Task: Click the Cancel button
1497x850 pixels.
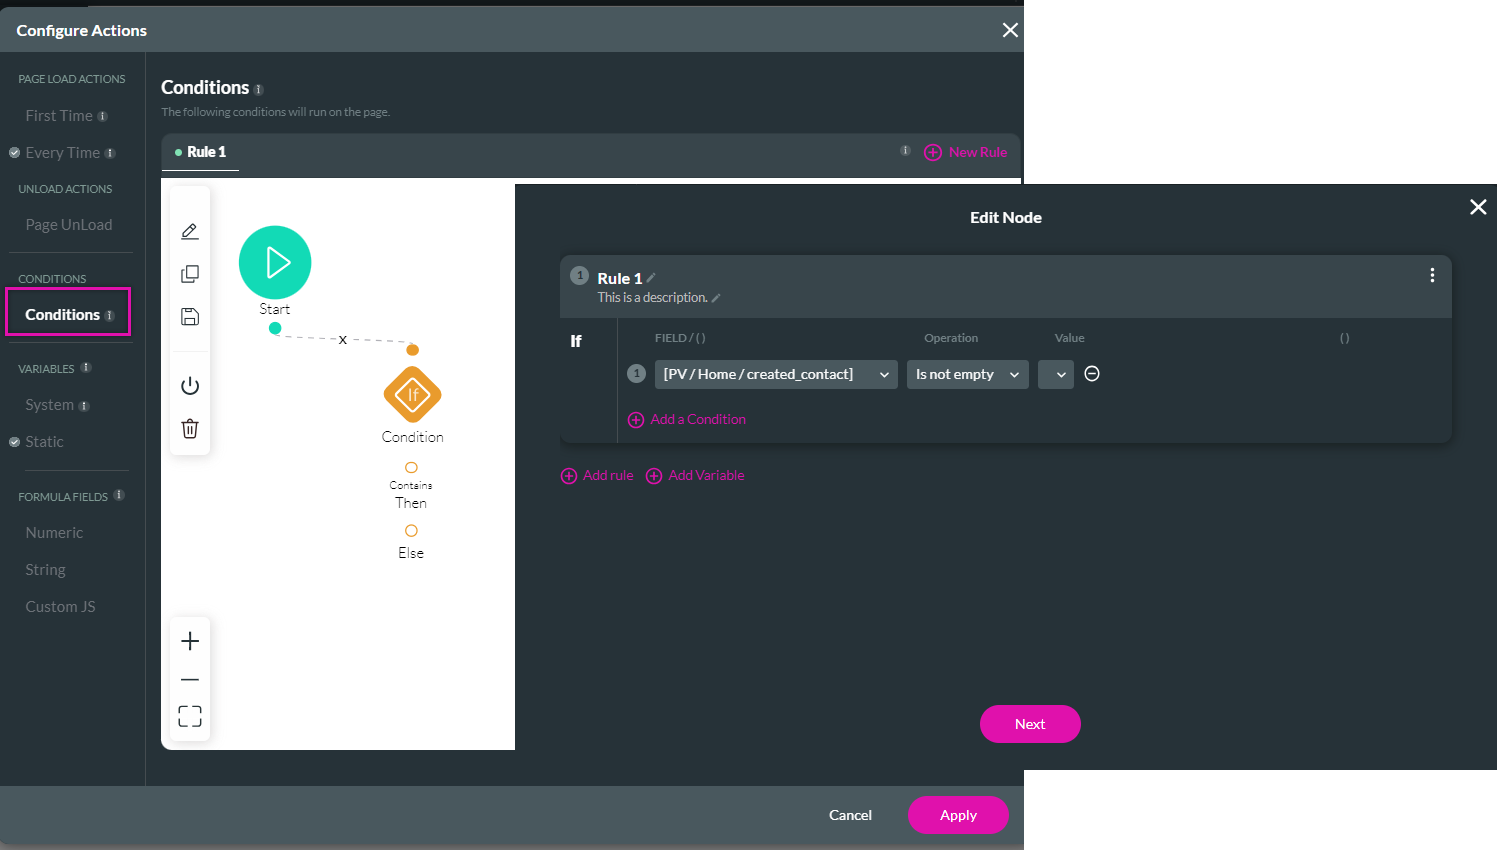Action: coord(850,815)
